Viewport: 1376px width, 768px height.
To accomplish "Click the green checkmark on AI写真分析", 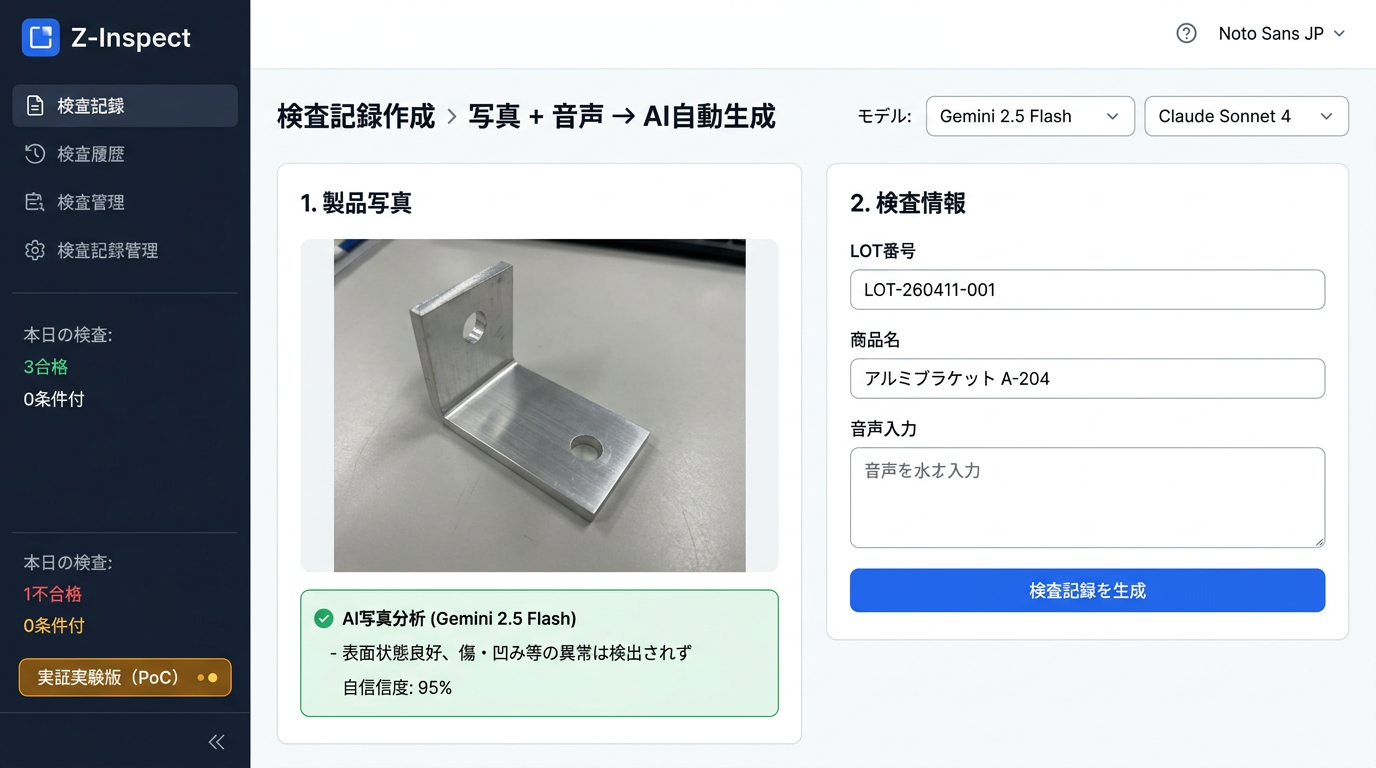I will (323, 618).
